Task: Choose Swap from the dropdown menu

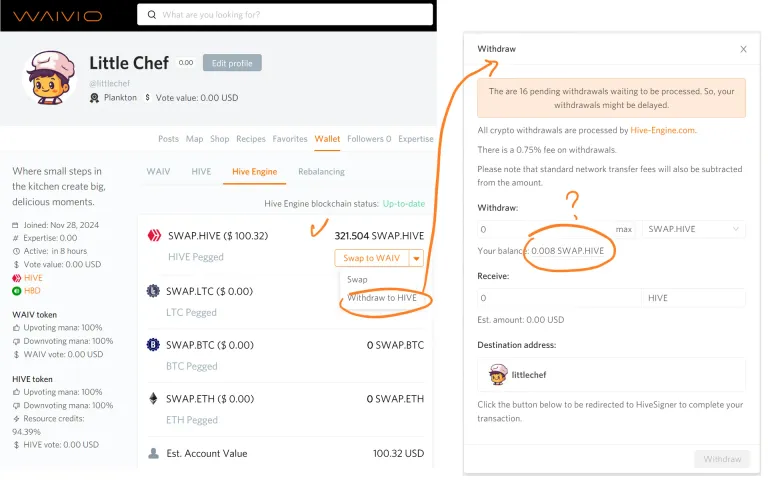Action: (357, 279)
